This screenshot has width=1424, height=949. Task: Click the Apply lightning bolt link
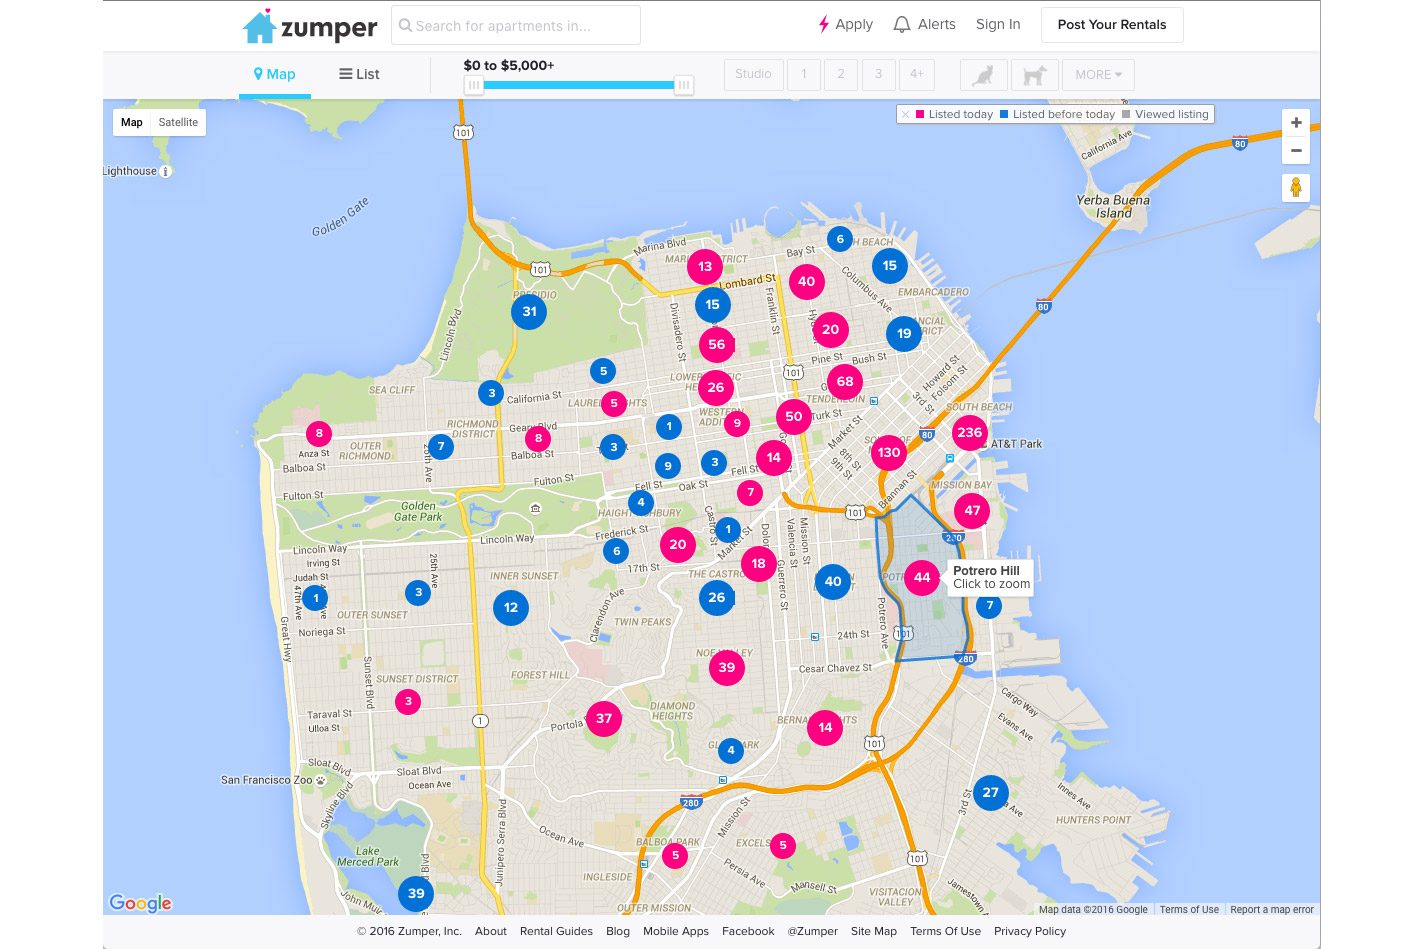point(846,24)
